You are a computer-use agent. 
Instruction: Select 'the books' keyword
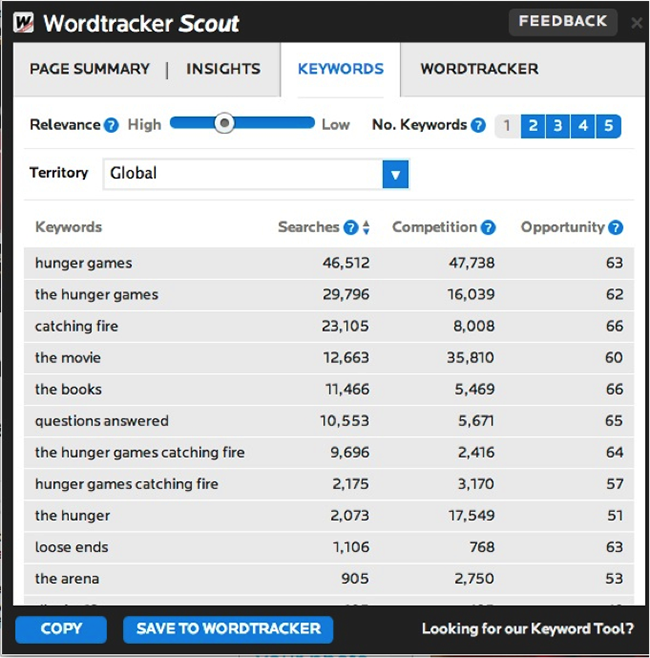click(x=68, y=389)
